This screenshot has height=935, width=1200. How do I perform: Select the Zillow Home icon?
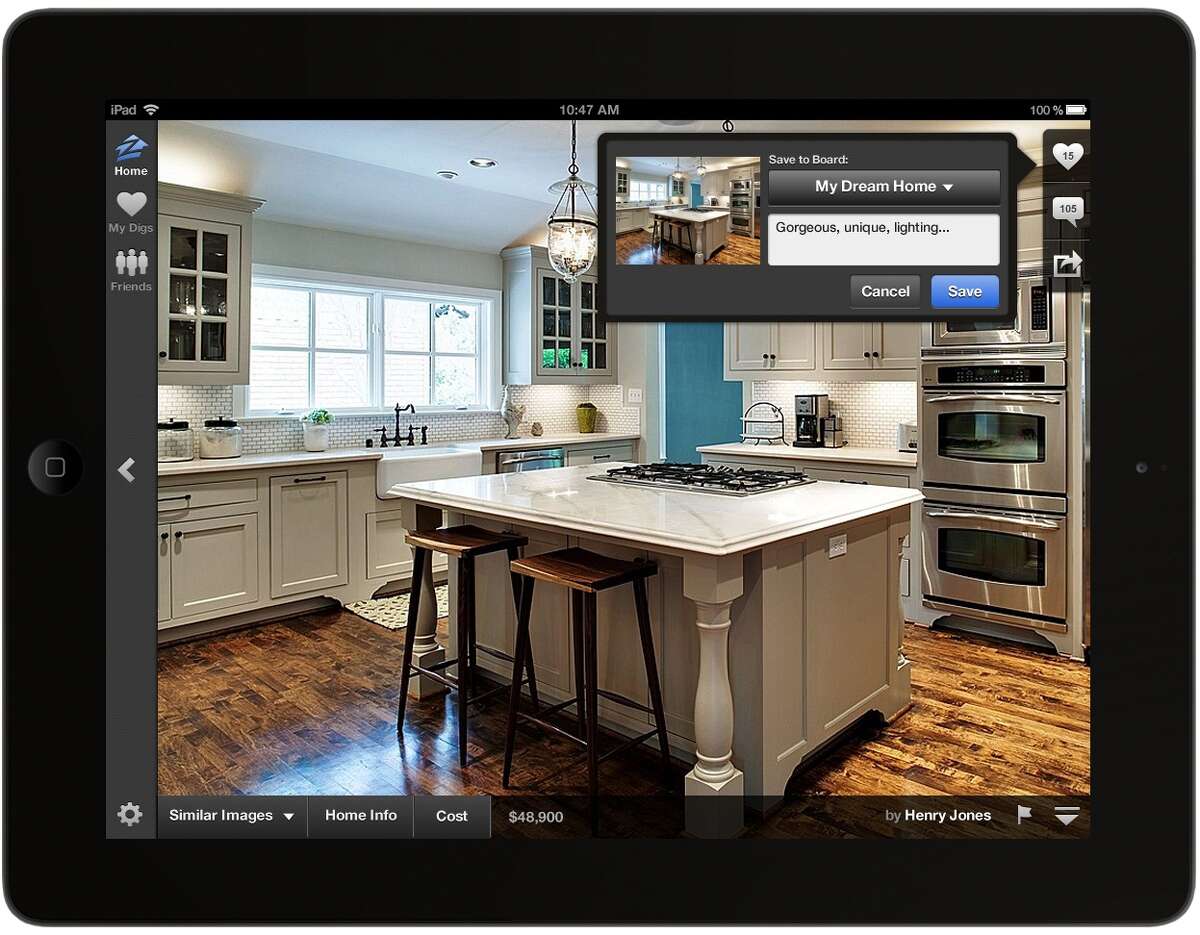click(x=130, y=152)
